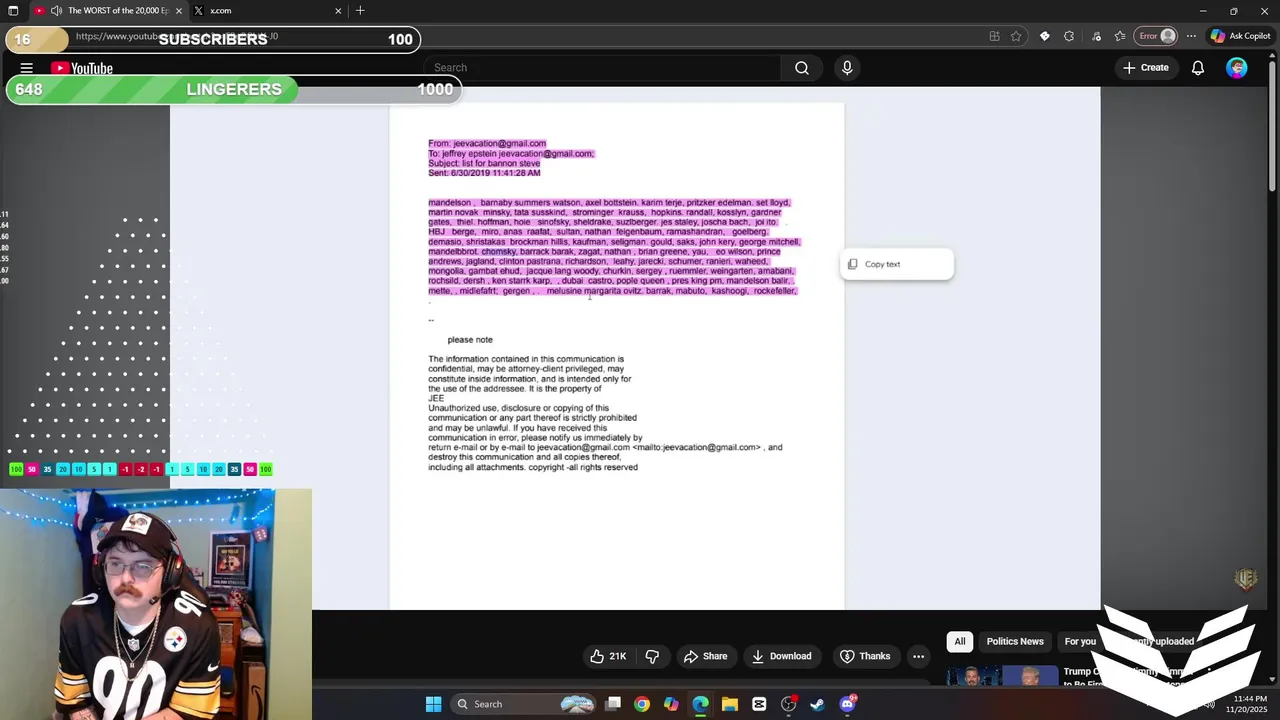The height and width of the screenshot is (720, 1280).
Task: Select the For you chip
Action: [1080, 641]
